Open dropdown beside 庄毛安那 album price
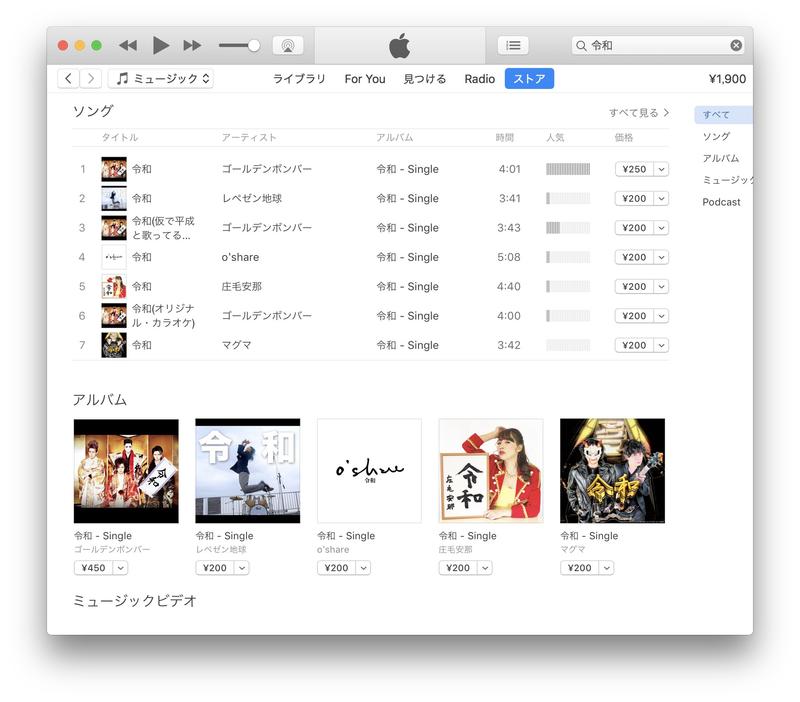 (485, 568)
